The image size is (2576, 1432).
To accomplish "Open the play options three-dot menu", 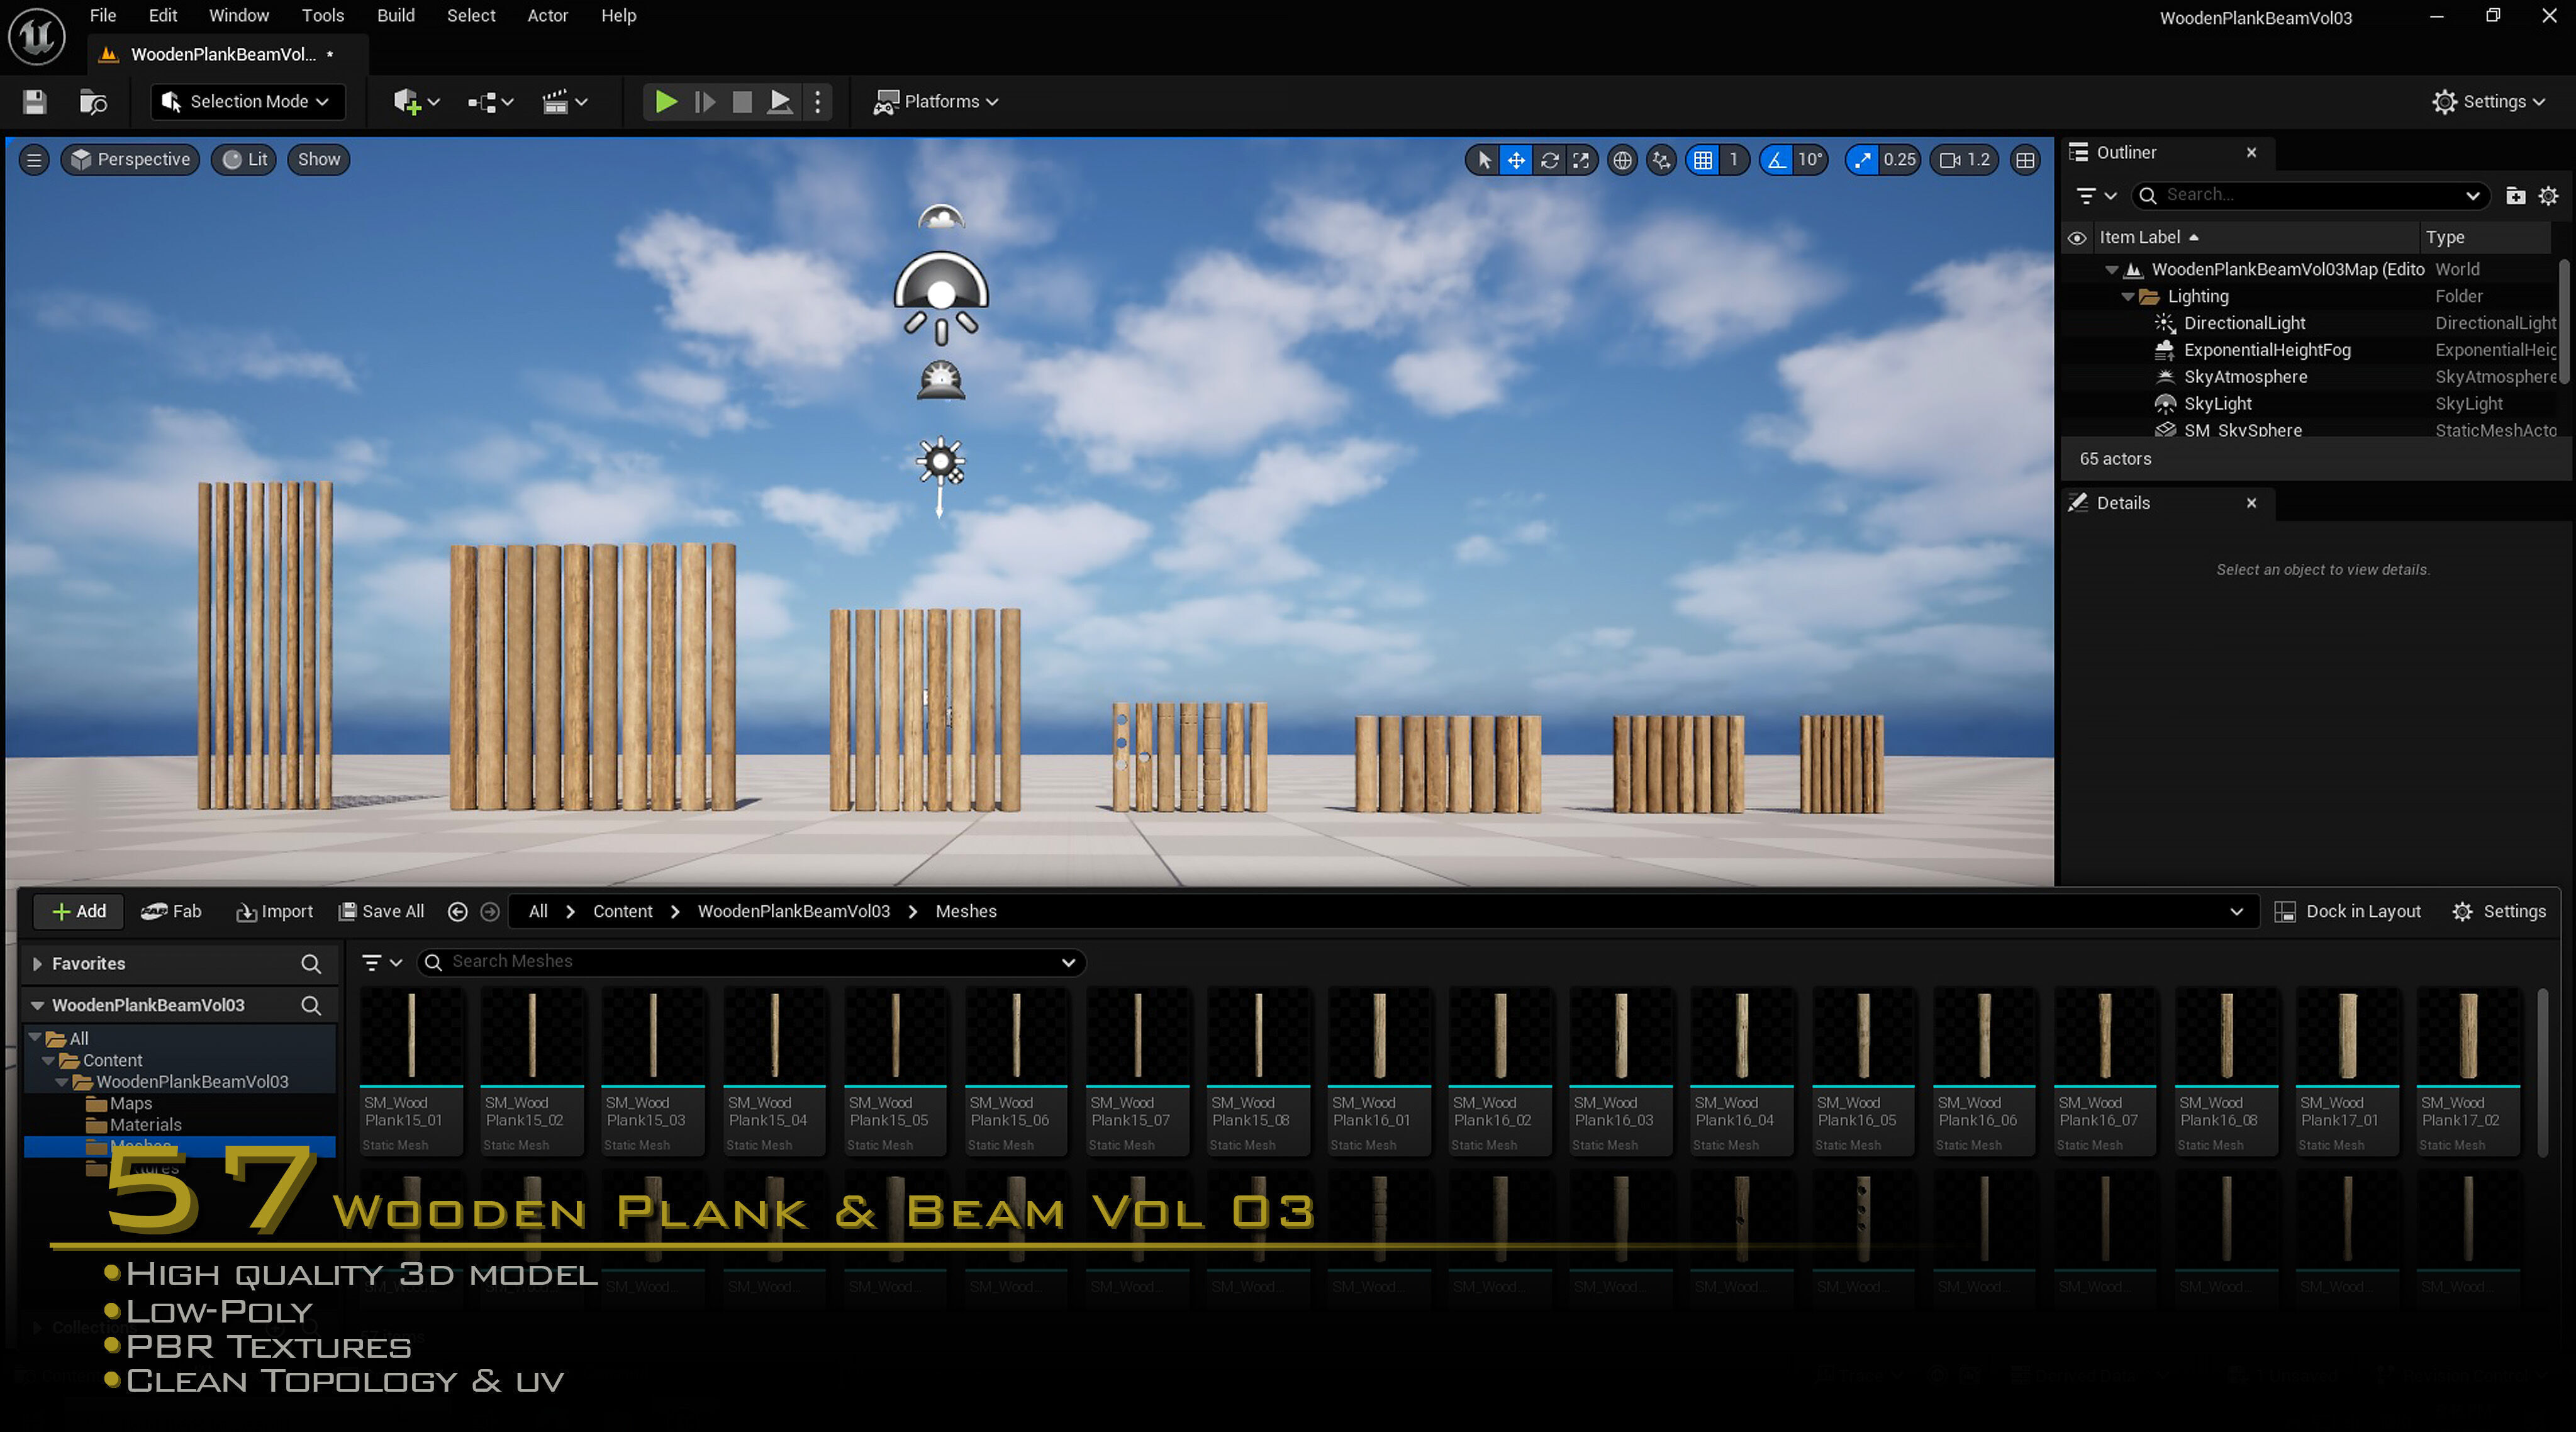I will tap(818, 101).
